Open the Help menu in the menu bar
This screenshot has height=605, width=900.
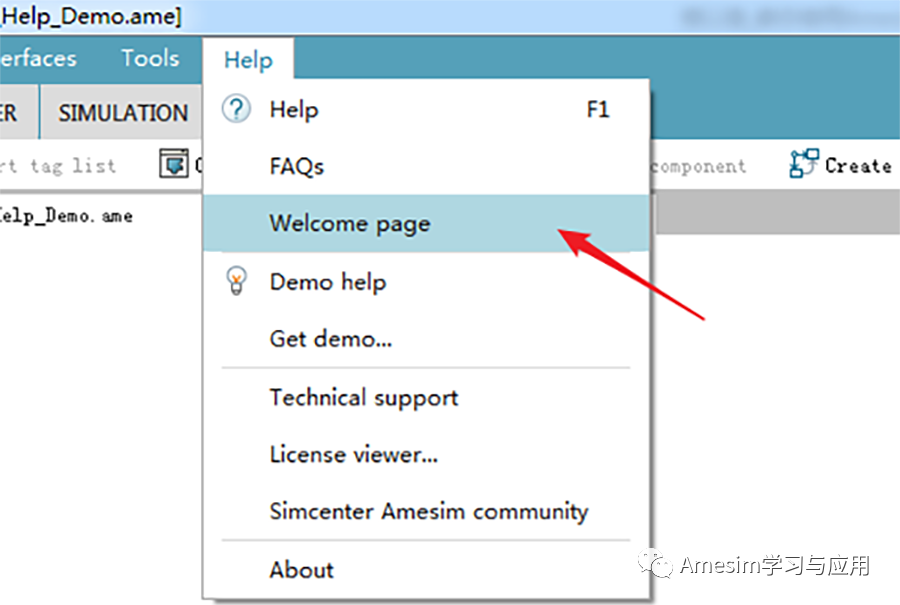point(248,59)
